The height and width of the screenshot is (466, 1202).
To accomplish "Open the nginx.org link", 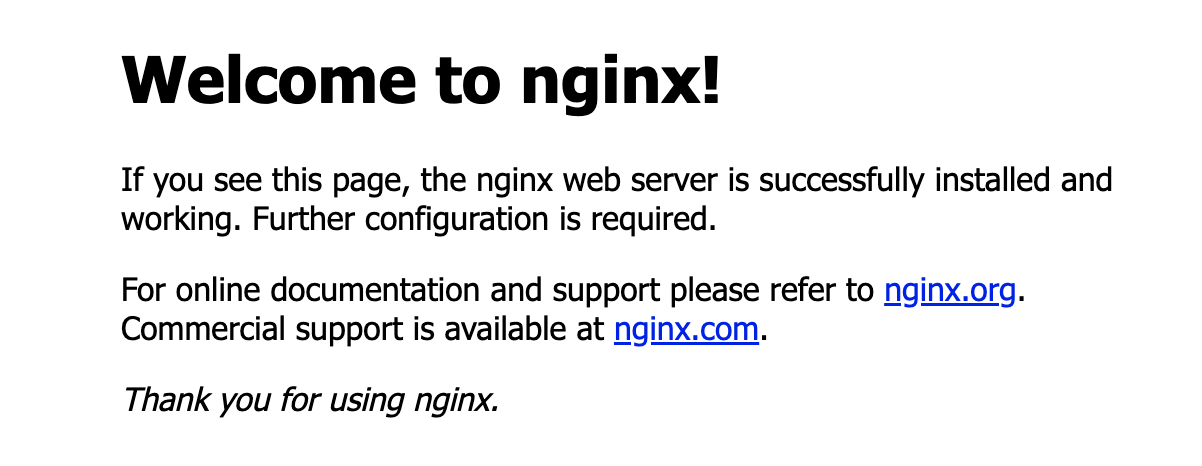I will [x=950, y=292].
